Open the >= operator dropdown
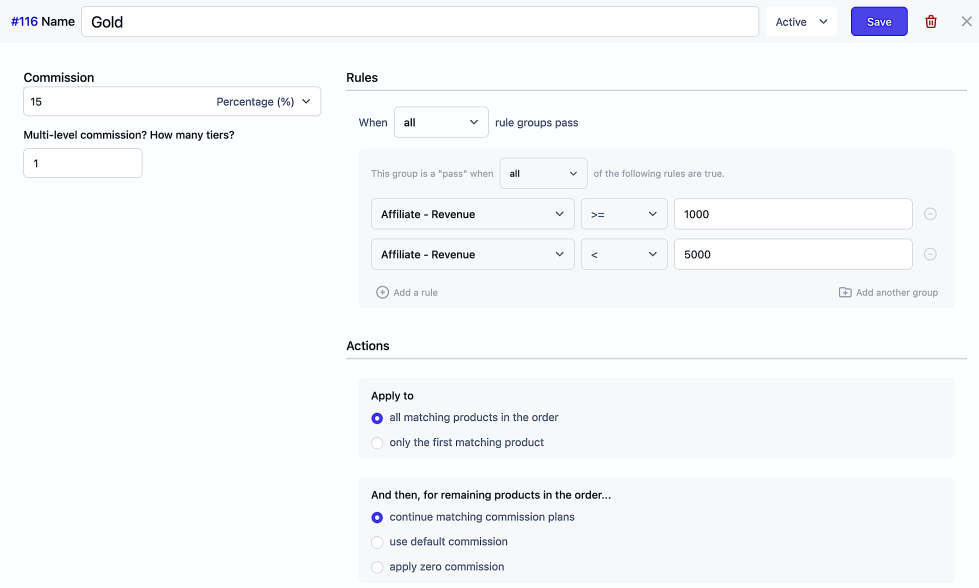Screen dimensions: 979x588 point(624,214)
